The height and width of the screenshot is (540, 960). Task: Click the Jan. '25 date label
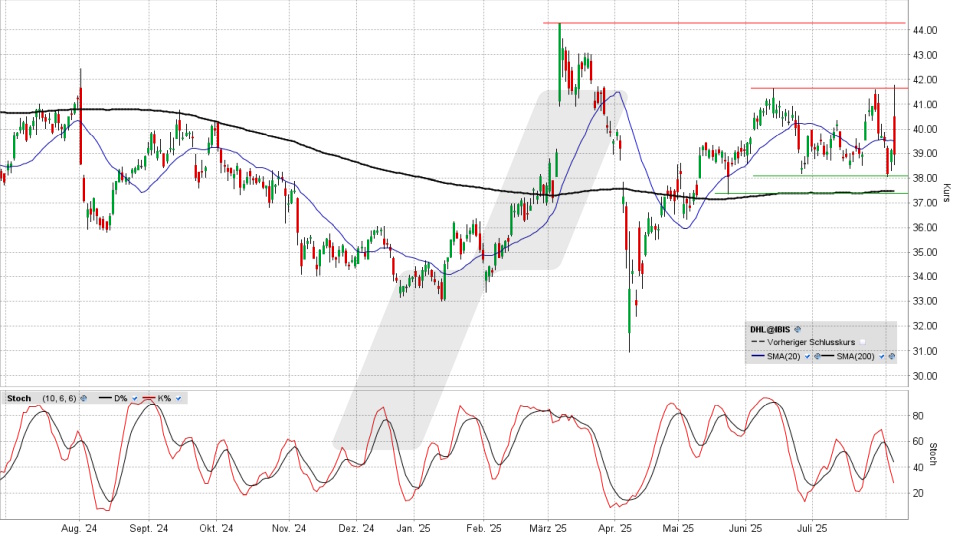coord(413,528)
